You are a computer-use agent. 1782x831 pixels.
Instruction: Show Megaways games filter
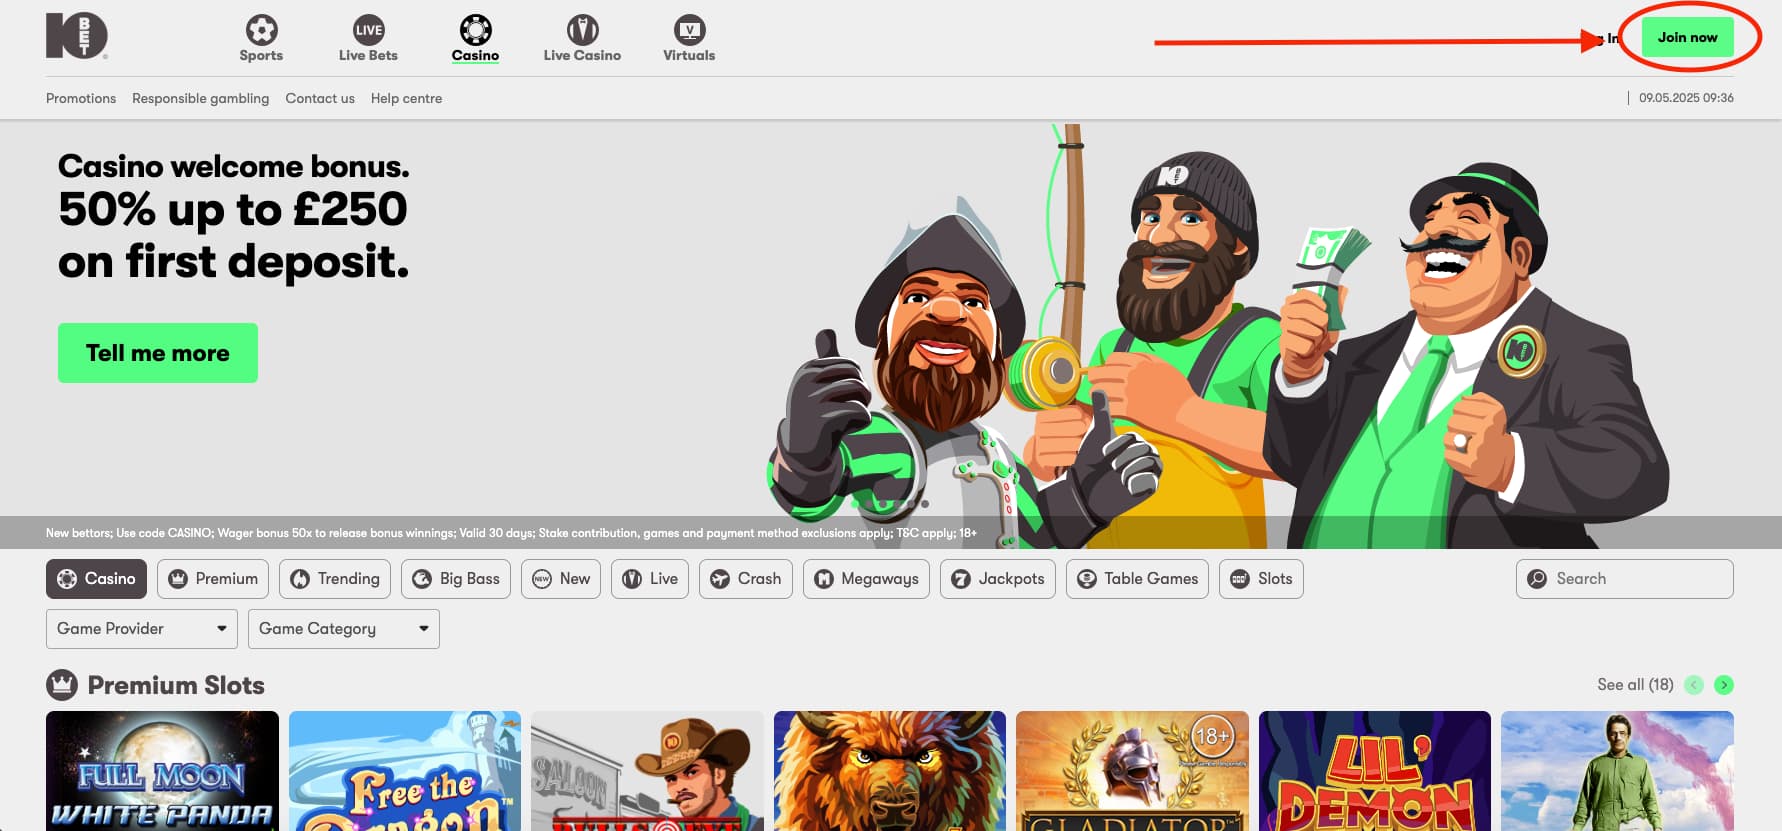pos(866,579)
